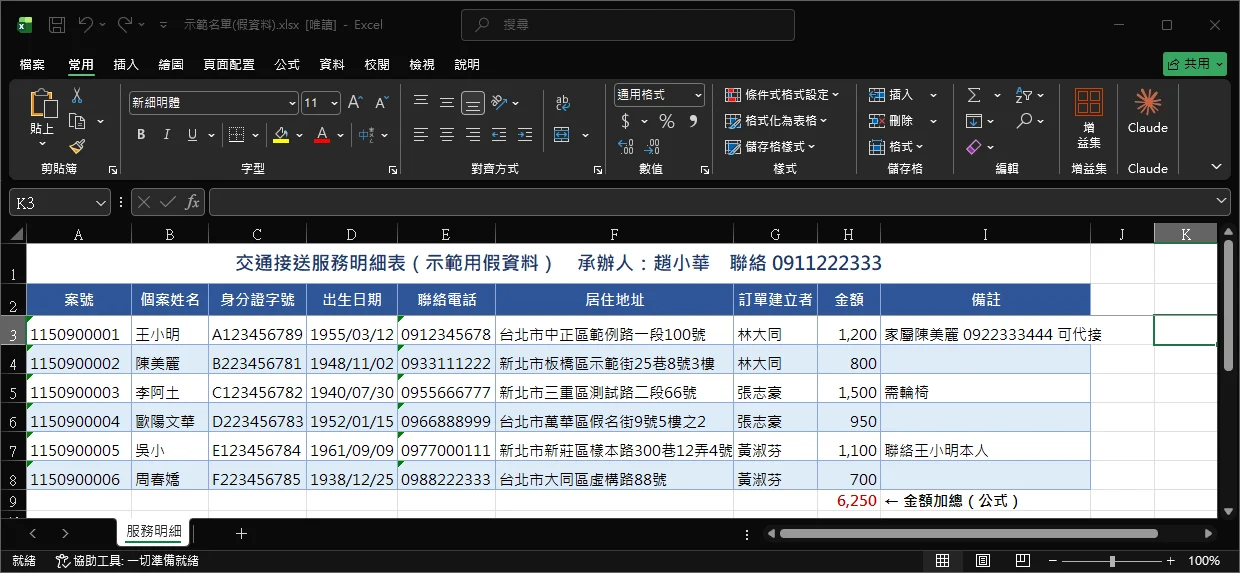This screenshot has width=1240, height=573.
Task: Toggle top vertical alignment
Action: point(421,103)
